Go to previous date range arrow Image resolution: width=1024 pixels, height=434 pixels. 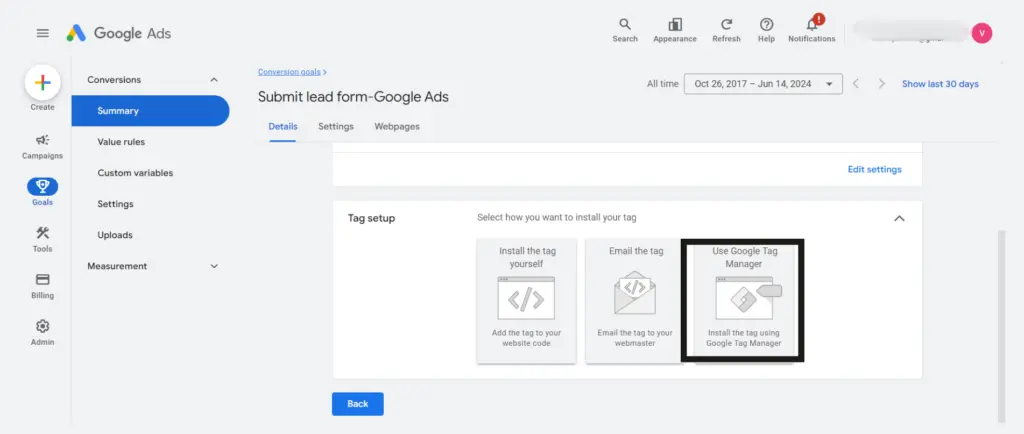(x=856, y=84)
